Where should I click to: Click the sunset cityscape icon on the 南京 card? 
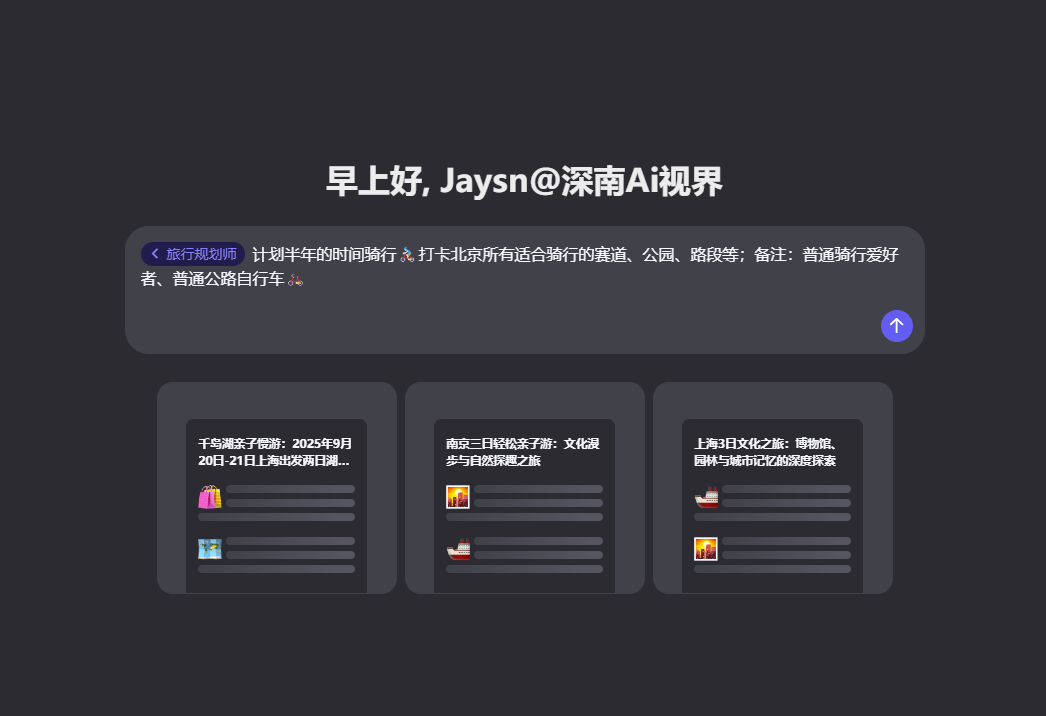tap(457, 497)
